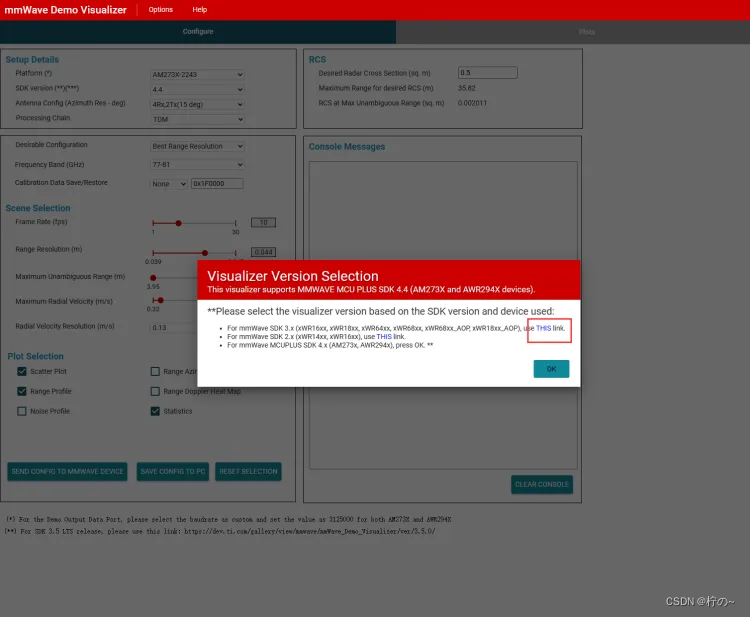Click the RCS value 0.002011
This screenshot has height=617, width=750.
click(x=472, y=103)
